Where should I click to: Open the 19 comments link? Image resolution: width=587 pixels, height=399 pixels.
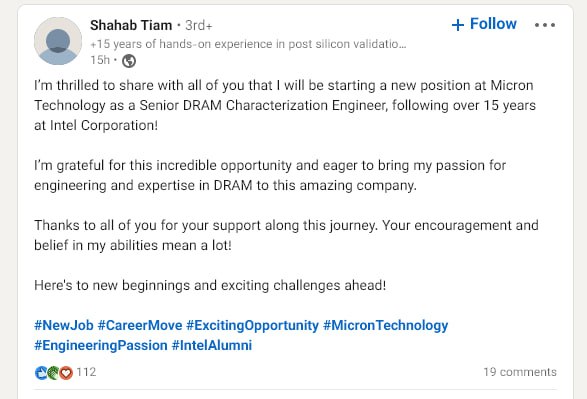click(520, 372)
